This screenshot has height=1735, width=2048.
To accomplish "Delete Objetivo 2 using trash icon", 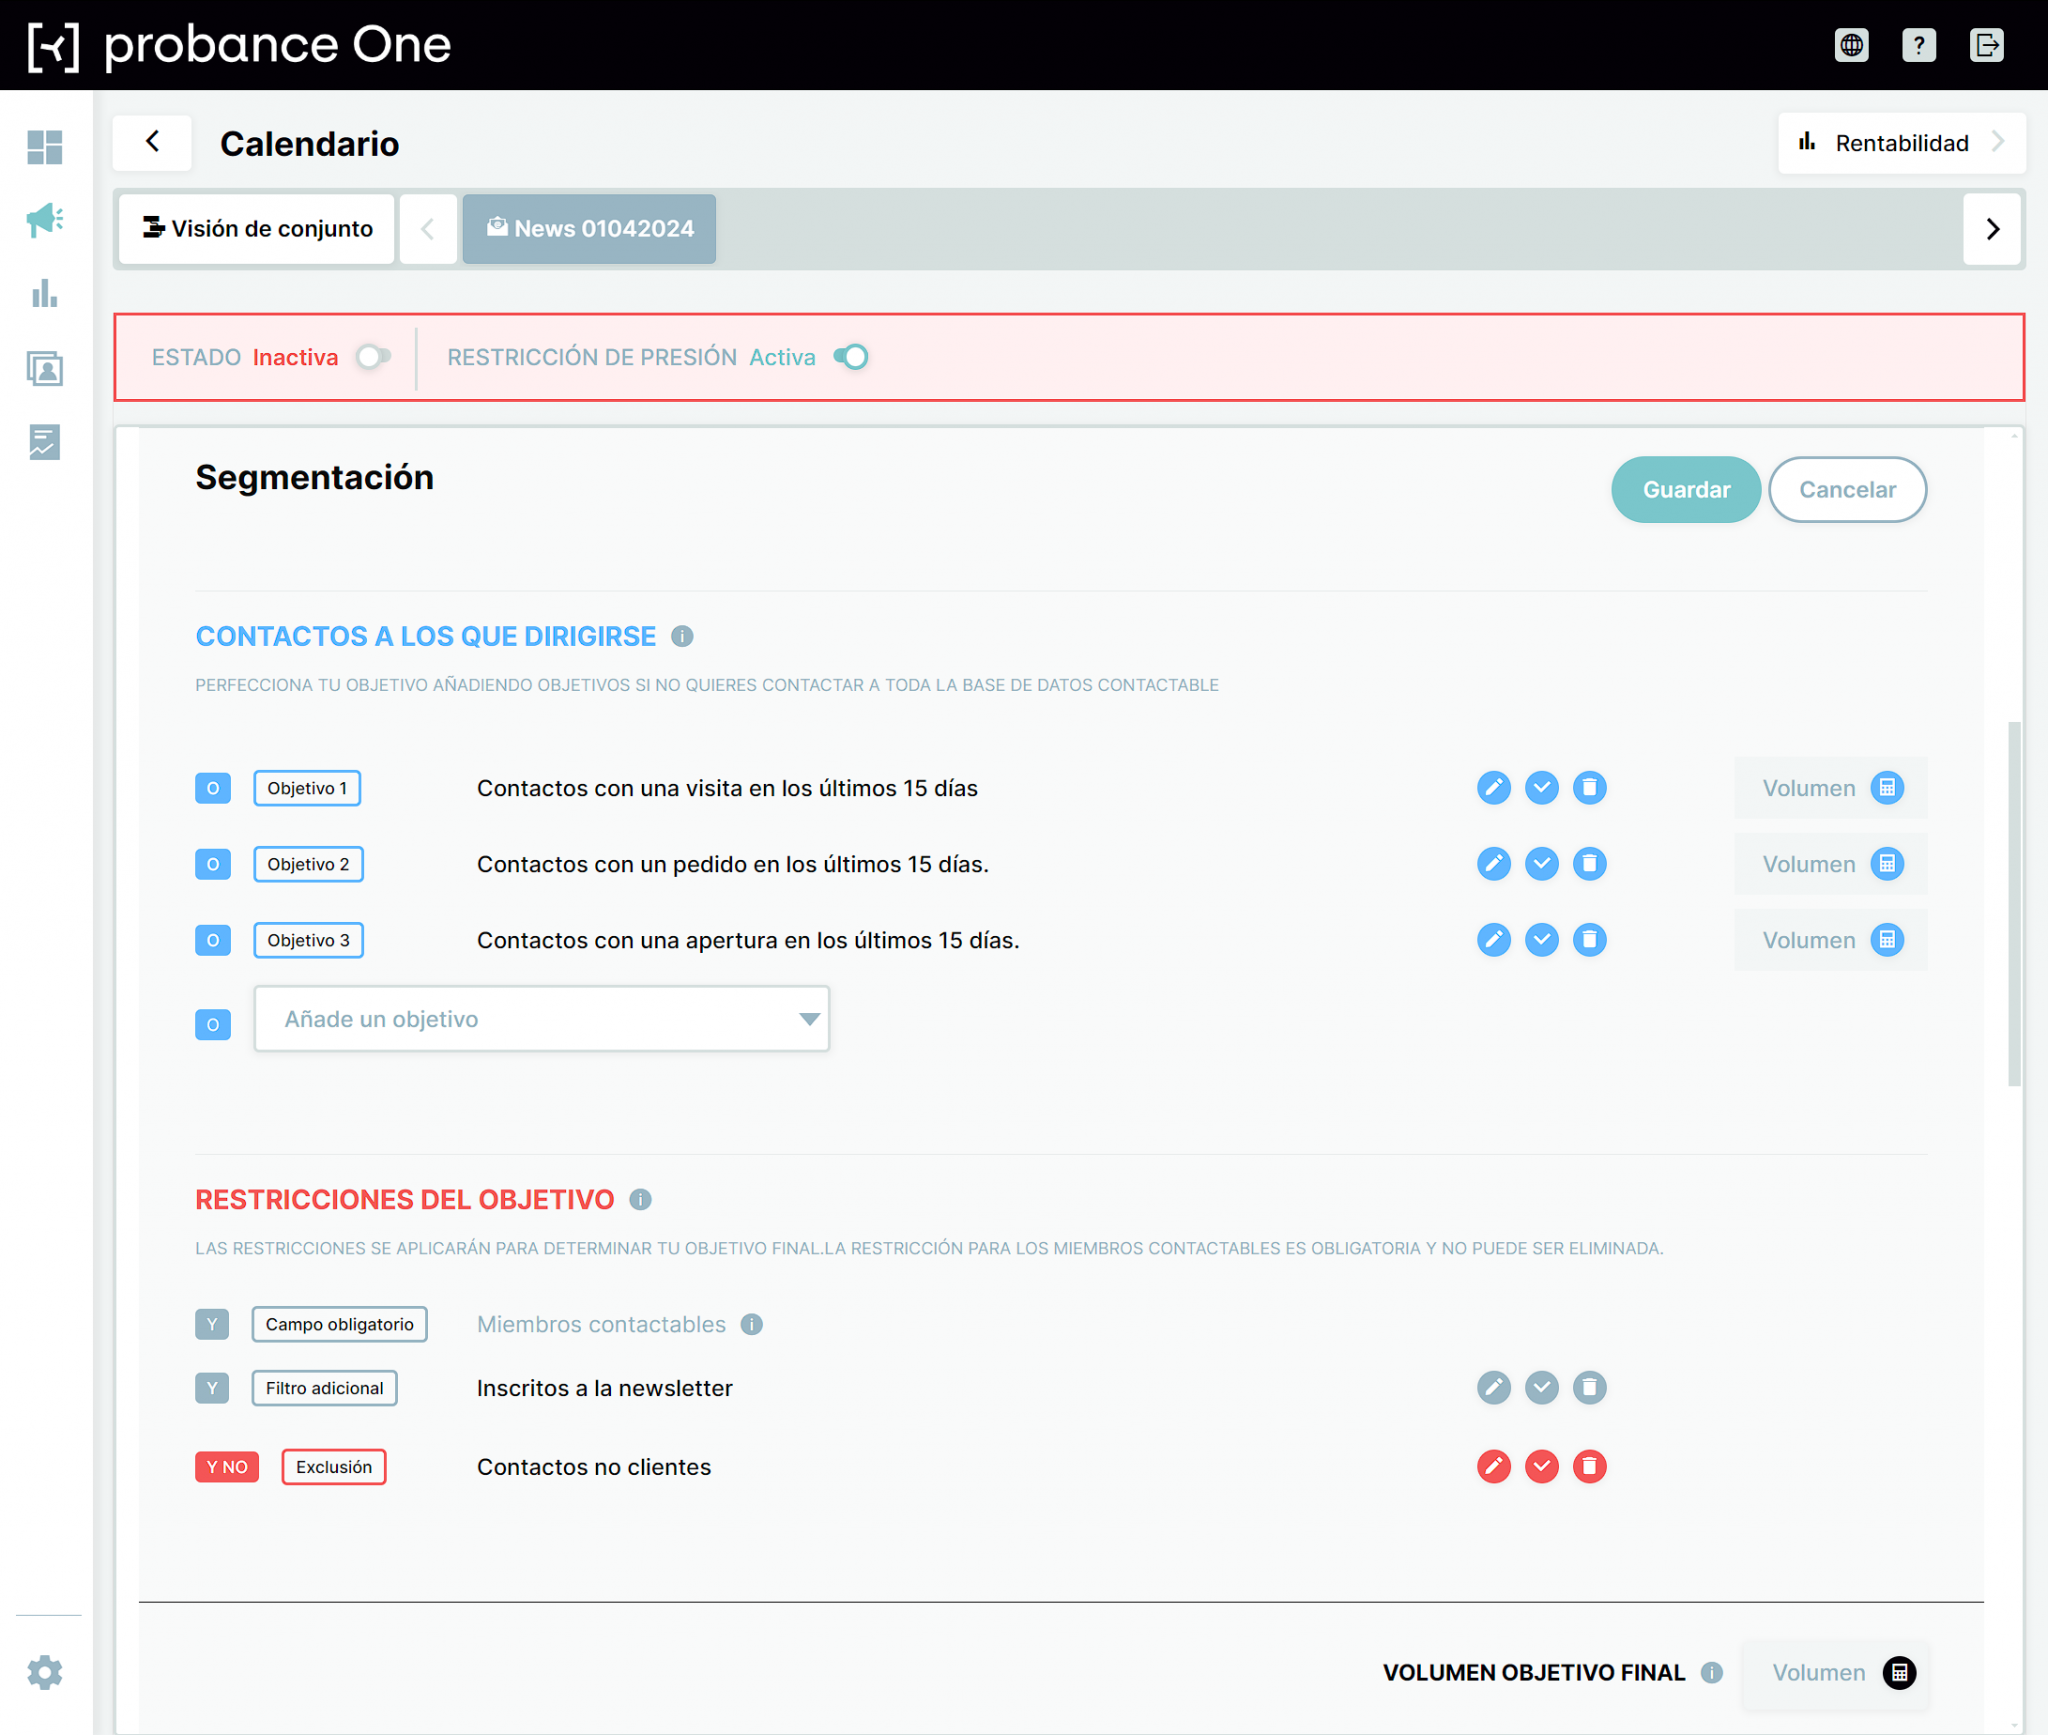I will pyautogui.click(x=1589, y=864).
